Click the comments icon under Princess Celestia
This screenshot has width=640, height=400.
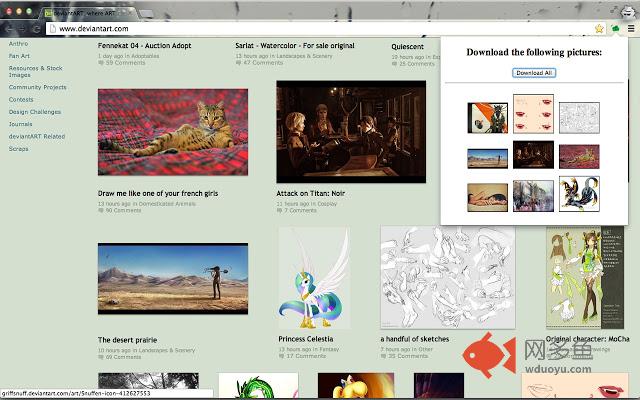coord(282,356)
